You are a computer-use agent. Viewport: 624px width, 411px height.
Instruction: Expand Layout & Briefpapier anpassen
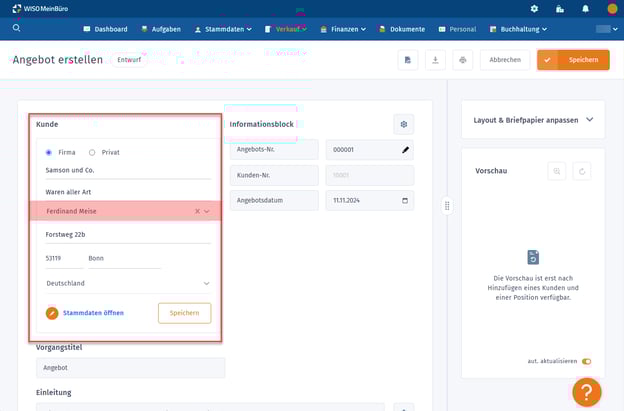(589, 120)
